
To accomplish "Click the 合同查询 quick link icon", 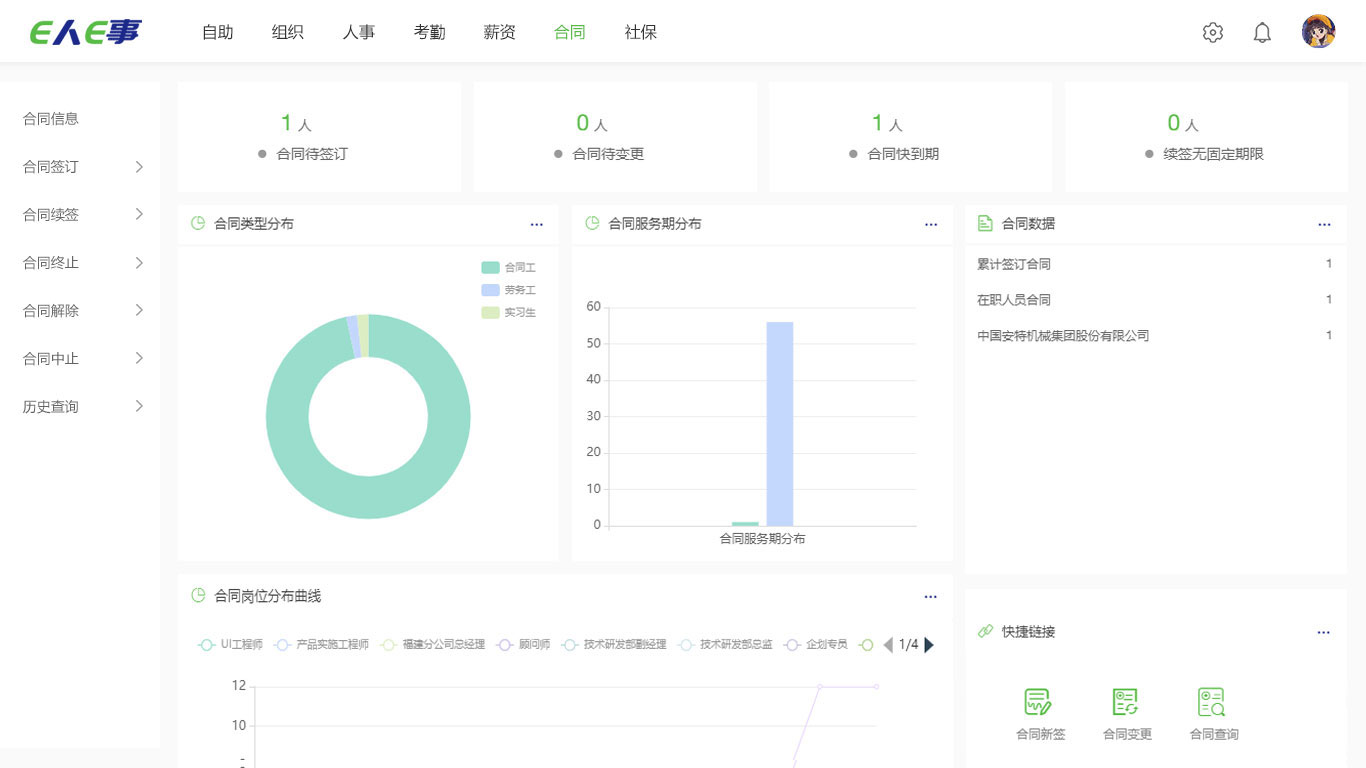I will tap(1212, 702).
